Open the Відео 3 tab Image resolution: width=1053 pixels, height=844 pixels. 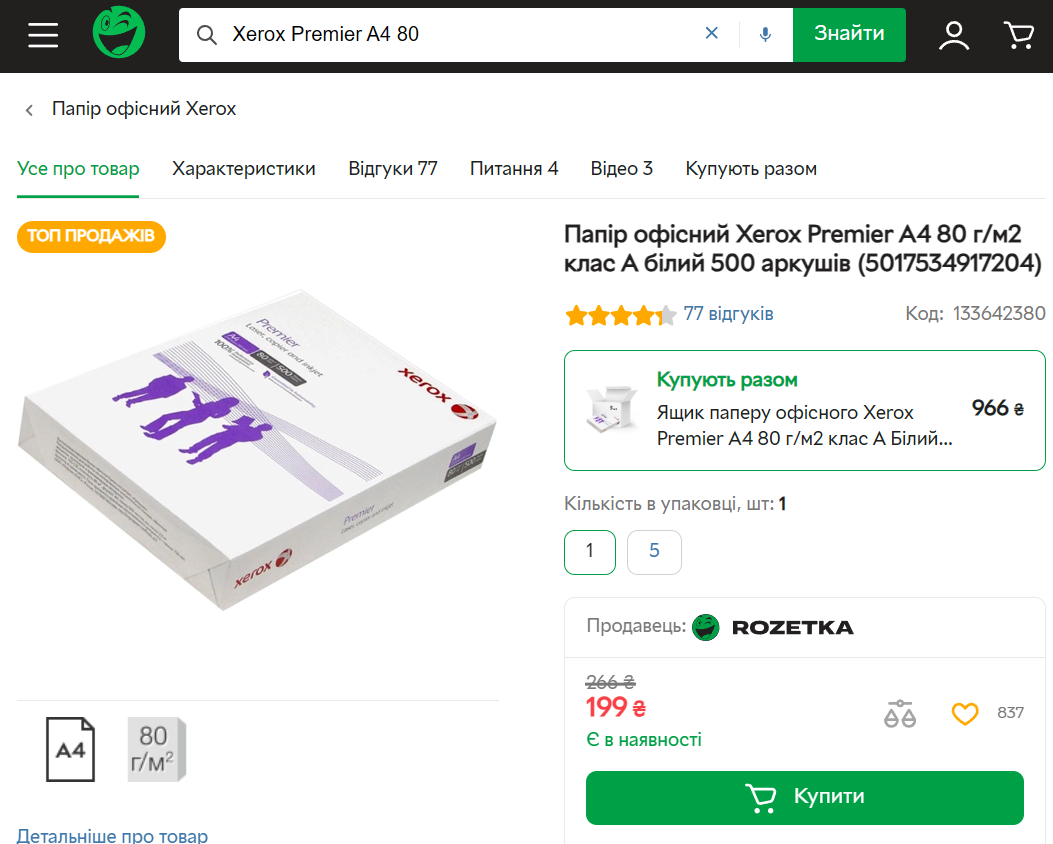pyautogui.click(x=621, y=169)
